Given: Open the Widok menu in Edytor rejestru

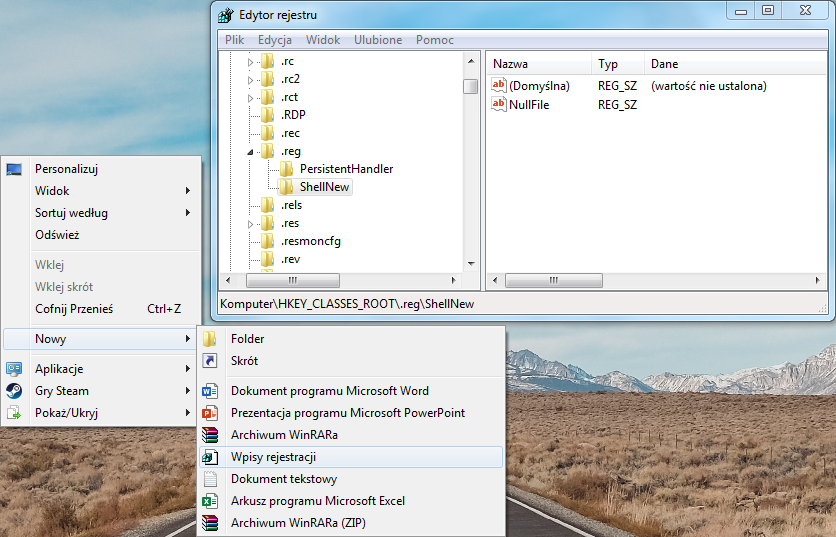Looking at the screenshot, I should coord(323,40).
